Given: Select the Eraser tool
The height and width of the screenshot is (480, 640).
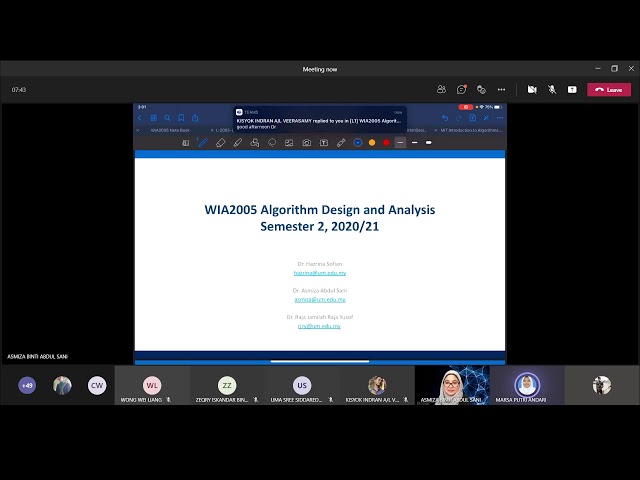Looking at the screenshot, I should pos(220,142).
